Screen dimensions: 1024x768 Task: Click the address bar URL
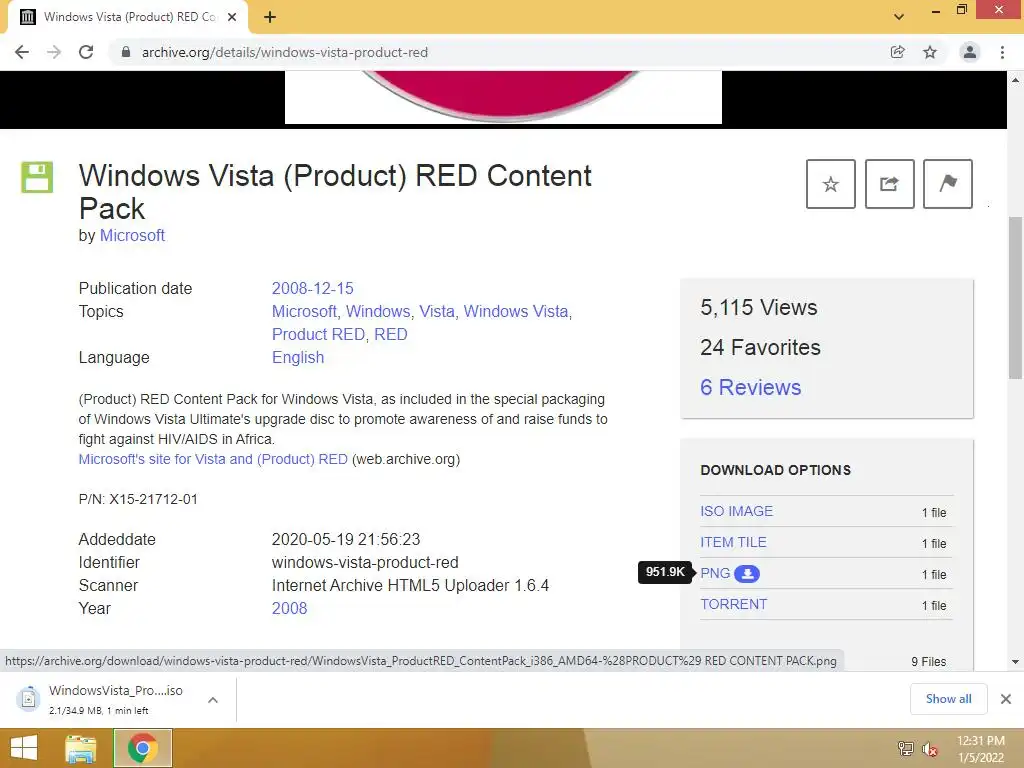click(x=285, y=52)
